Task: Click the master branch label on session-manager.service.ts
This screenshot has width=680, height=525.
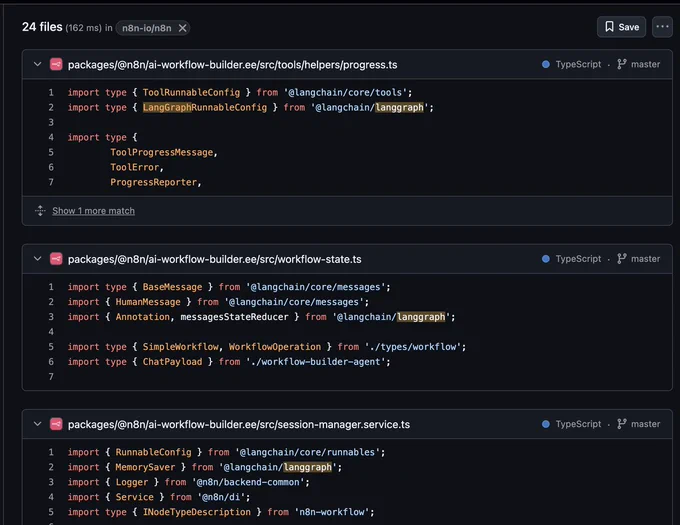Action: pos(645,424)
